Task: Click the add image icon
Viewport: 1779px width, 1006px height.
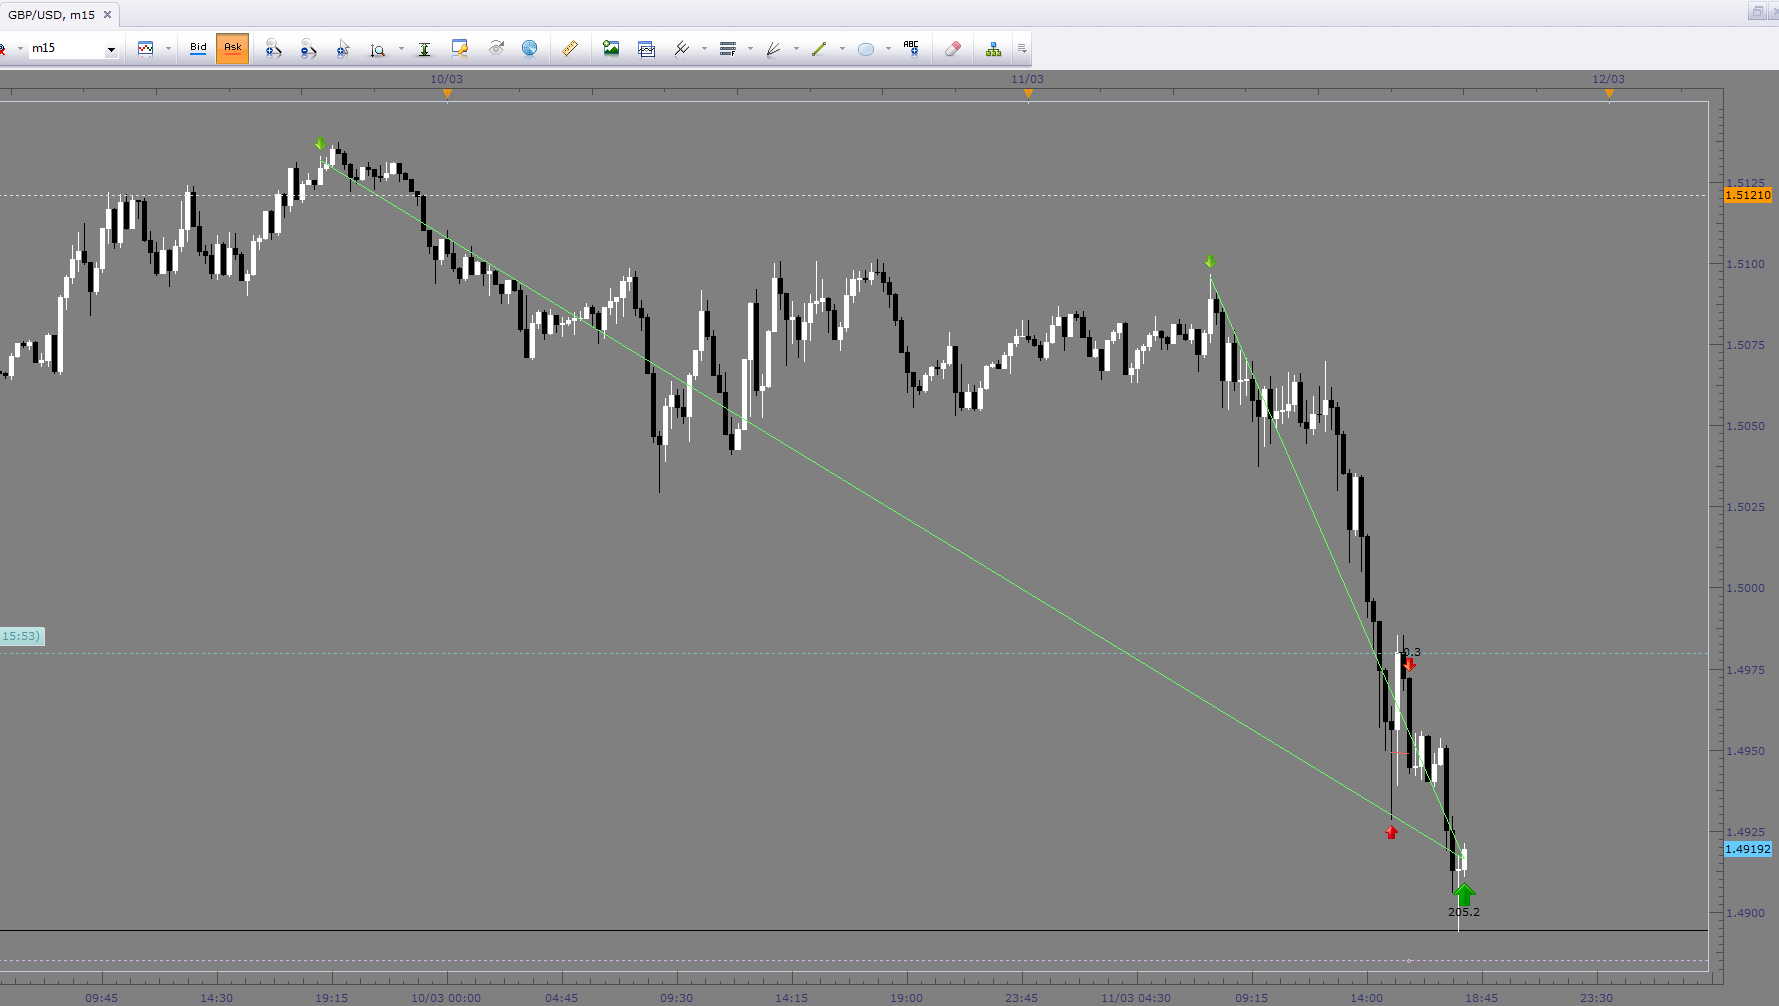Action: 611,48
